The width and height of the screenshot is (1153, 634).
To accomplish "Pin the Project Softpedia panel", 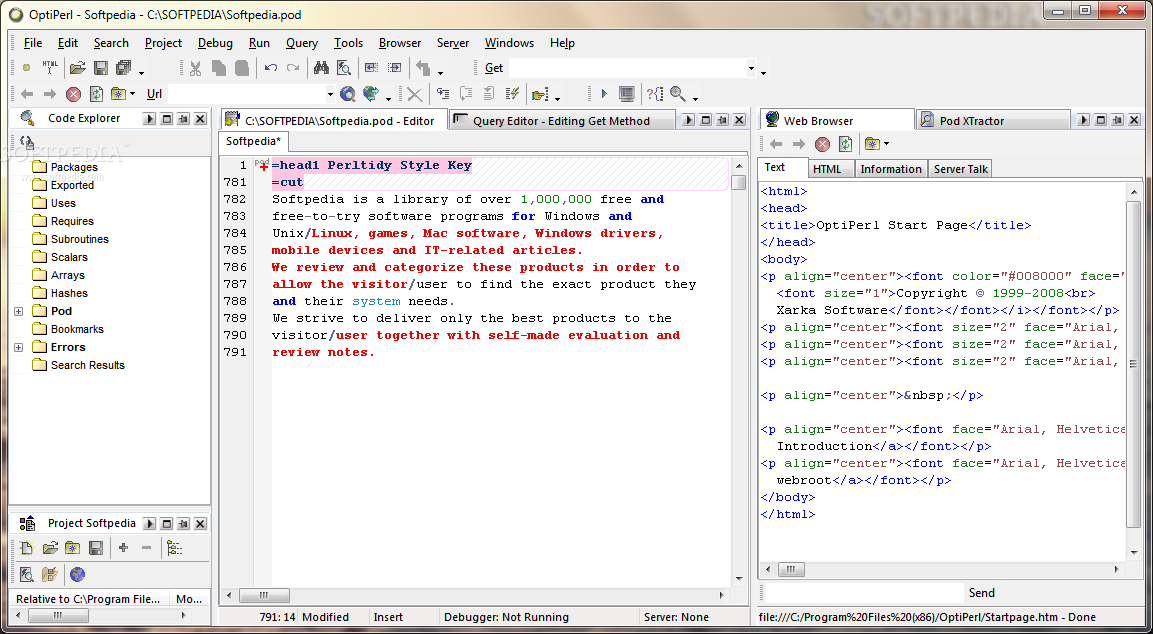I will [183, 524].
